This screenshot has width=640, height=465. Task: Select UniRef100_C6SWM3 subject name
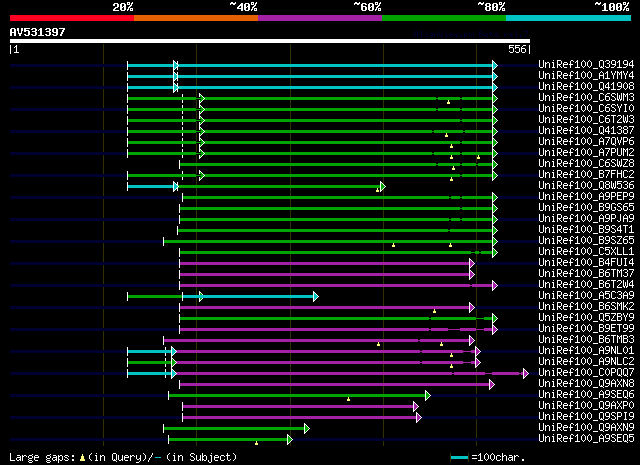click(x=586, y=98)
